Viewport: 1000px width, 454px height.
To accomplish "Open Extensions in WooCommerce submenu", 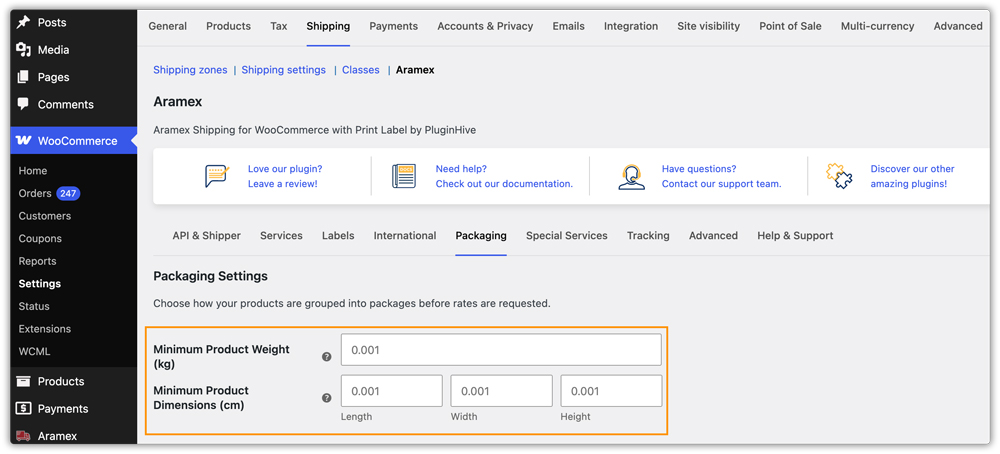I will 45,329.
